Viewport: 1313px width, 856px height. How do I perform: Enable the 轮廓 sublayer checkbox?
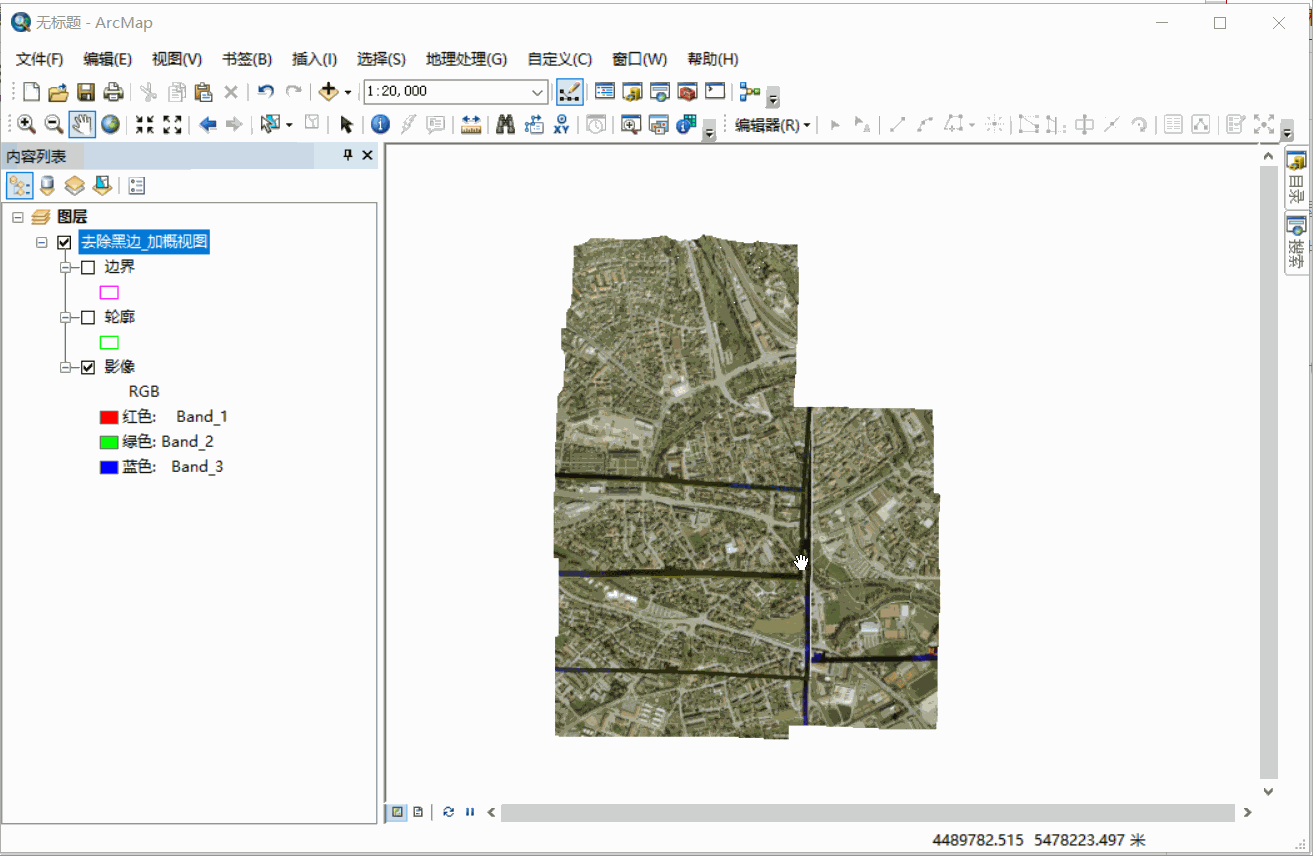(x=88, y=317)
